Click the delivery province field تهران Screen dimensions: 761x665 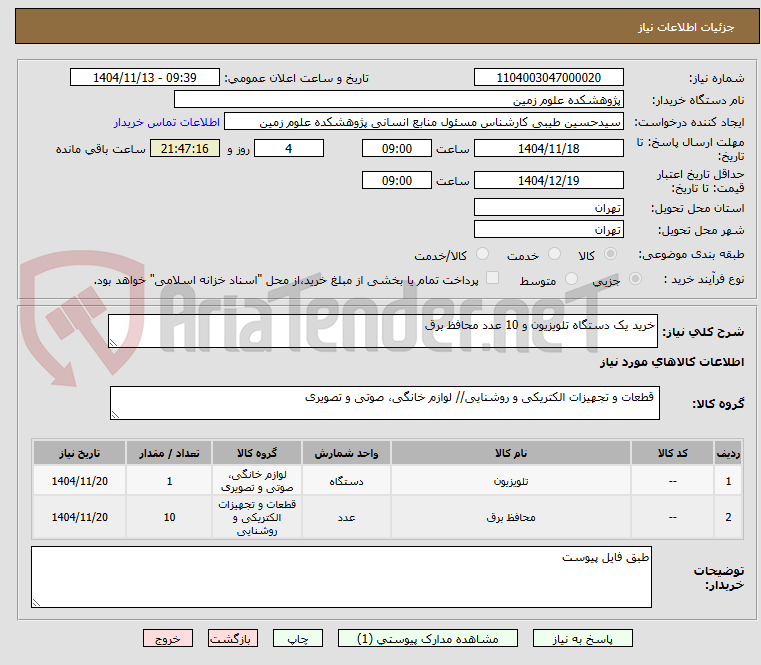click(x=548, y=207)
